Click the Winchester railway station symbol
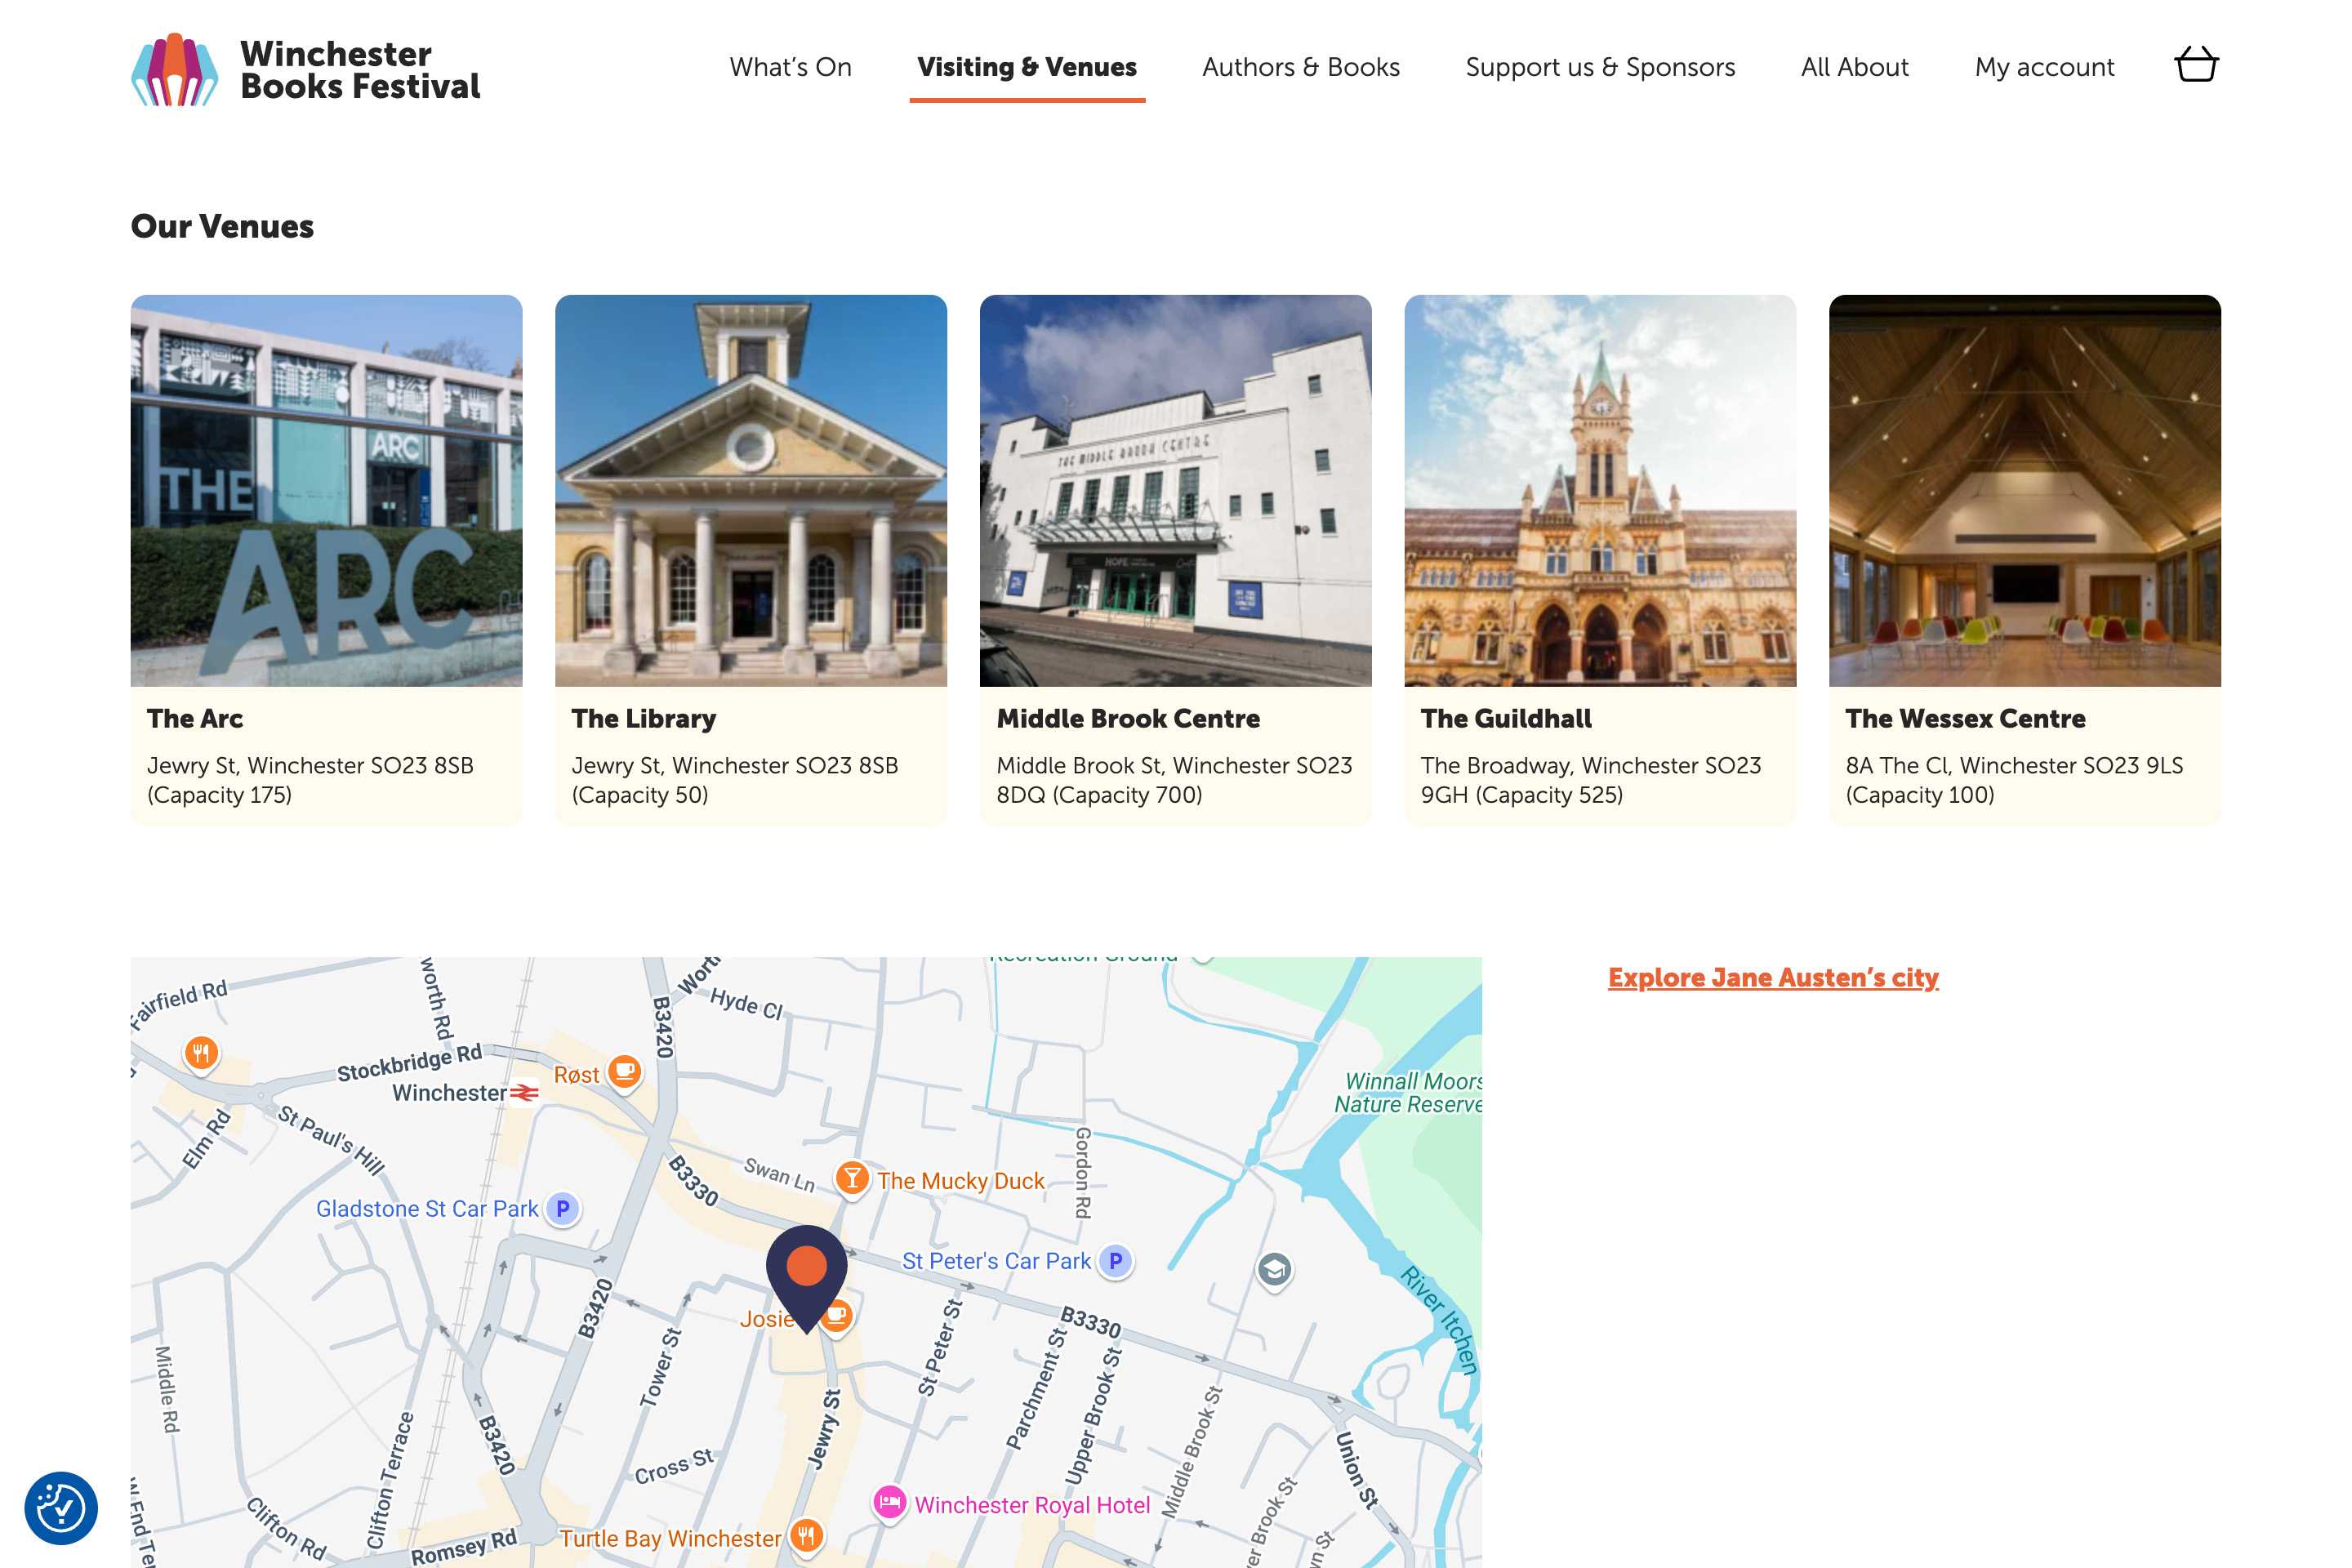 (524, 1093)
